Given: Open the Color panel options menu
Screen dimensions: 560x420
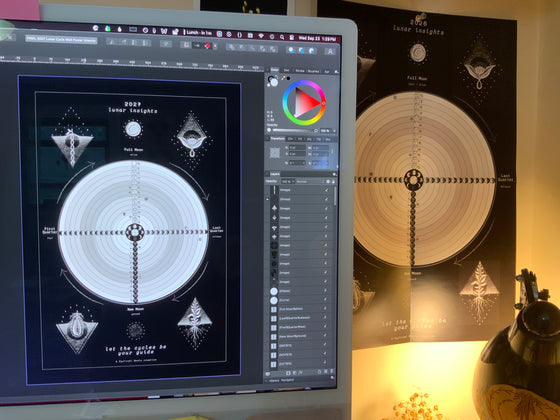Looking at the screenshot, I should [x=336, y=72].
